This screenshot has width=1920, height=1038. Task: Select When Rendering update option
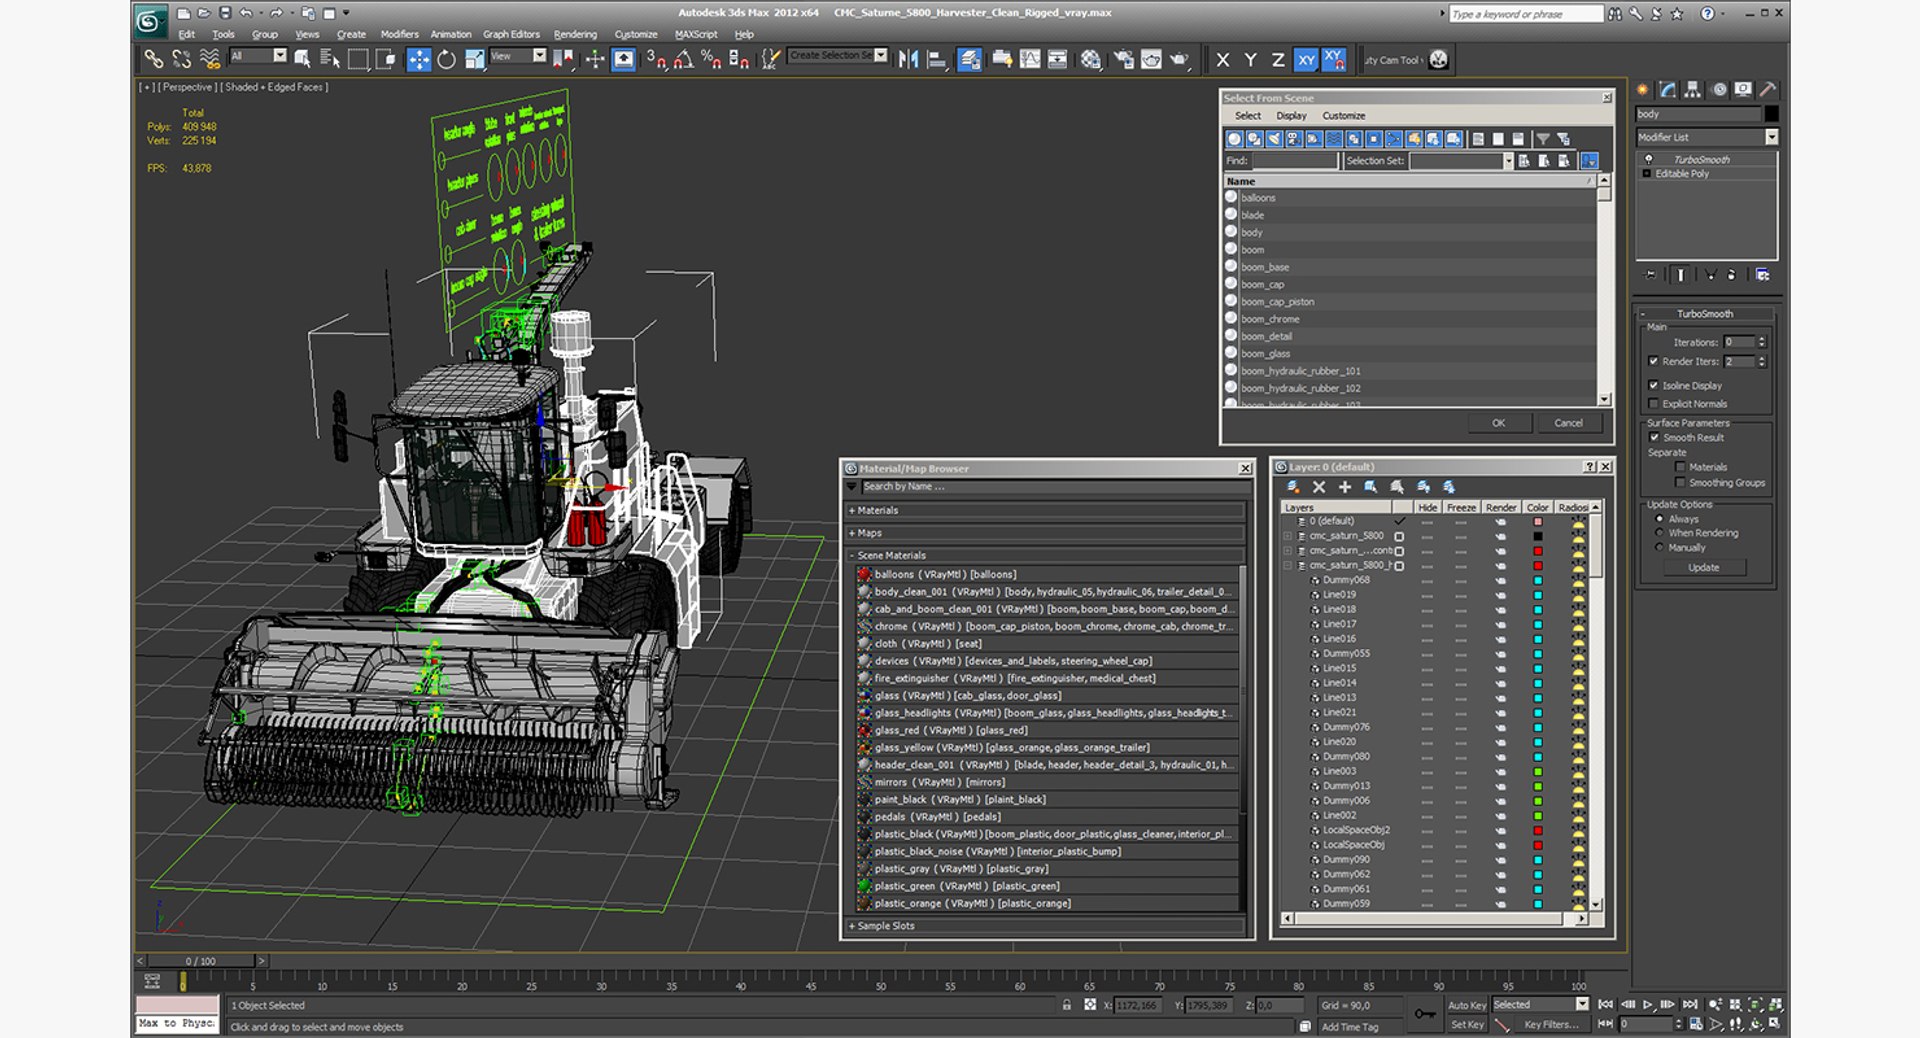click(x=1660, y=533)
